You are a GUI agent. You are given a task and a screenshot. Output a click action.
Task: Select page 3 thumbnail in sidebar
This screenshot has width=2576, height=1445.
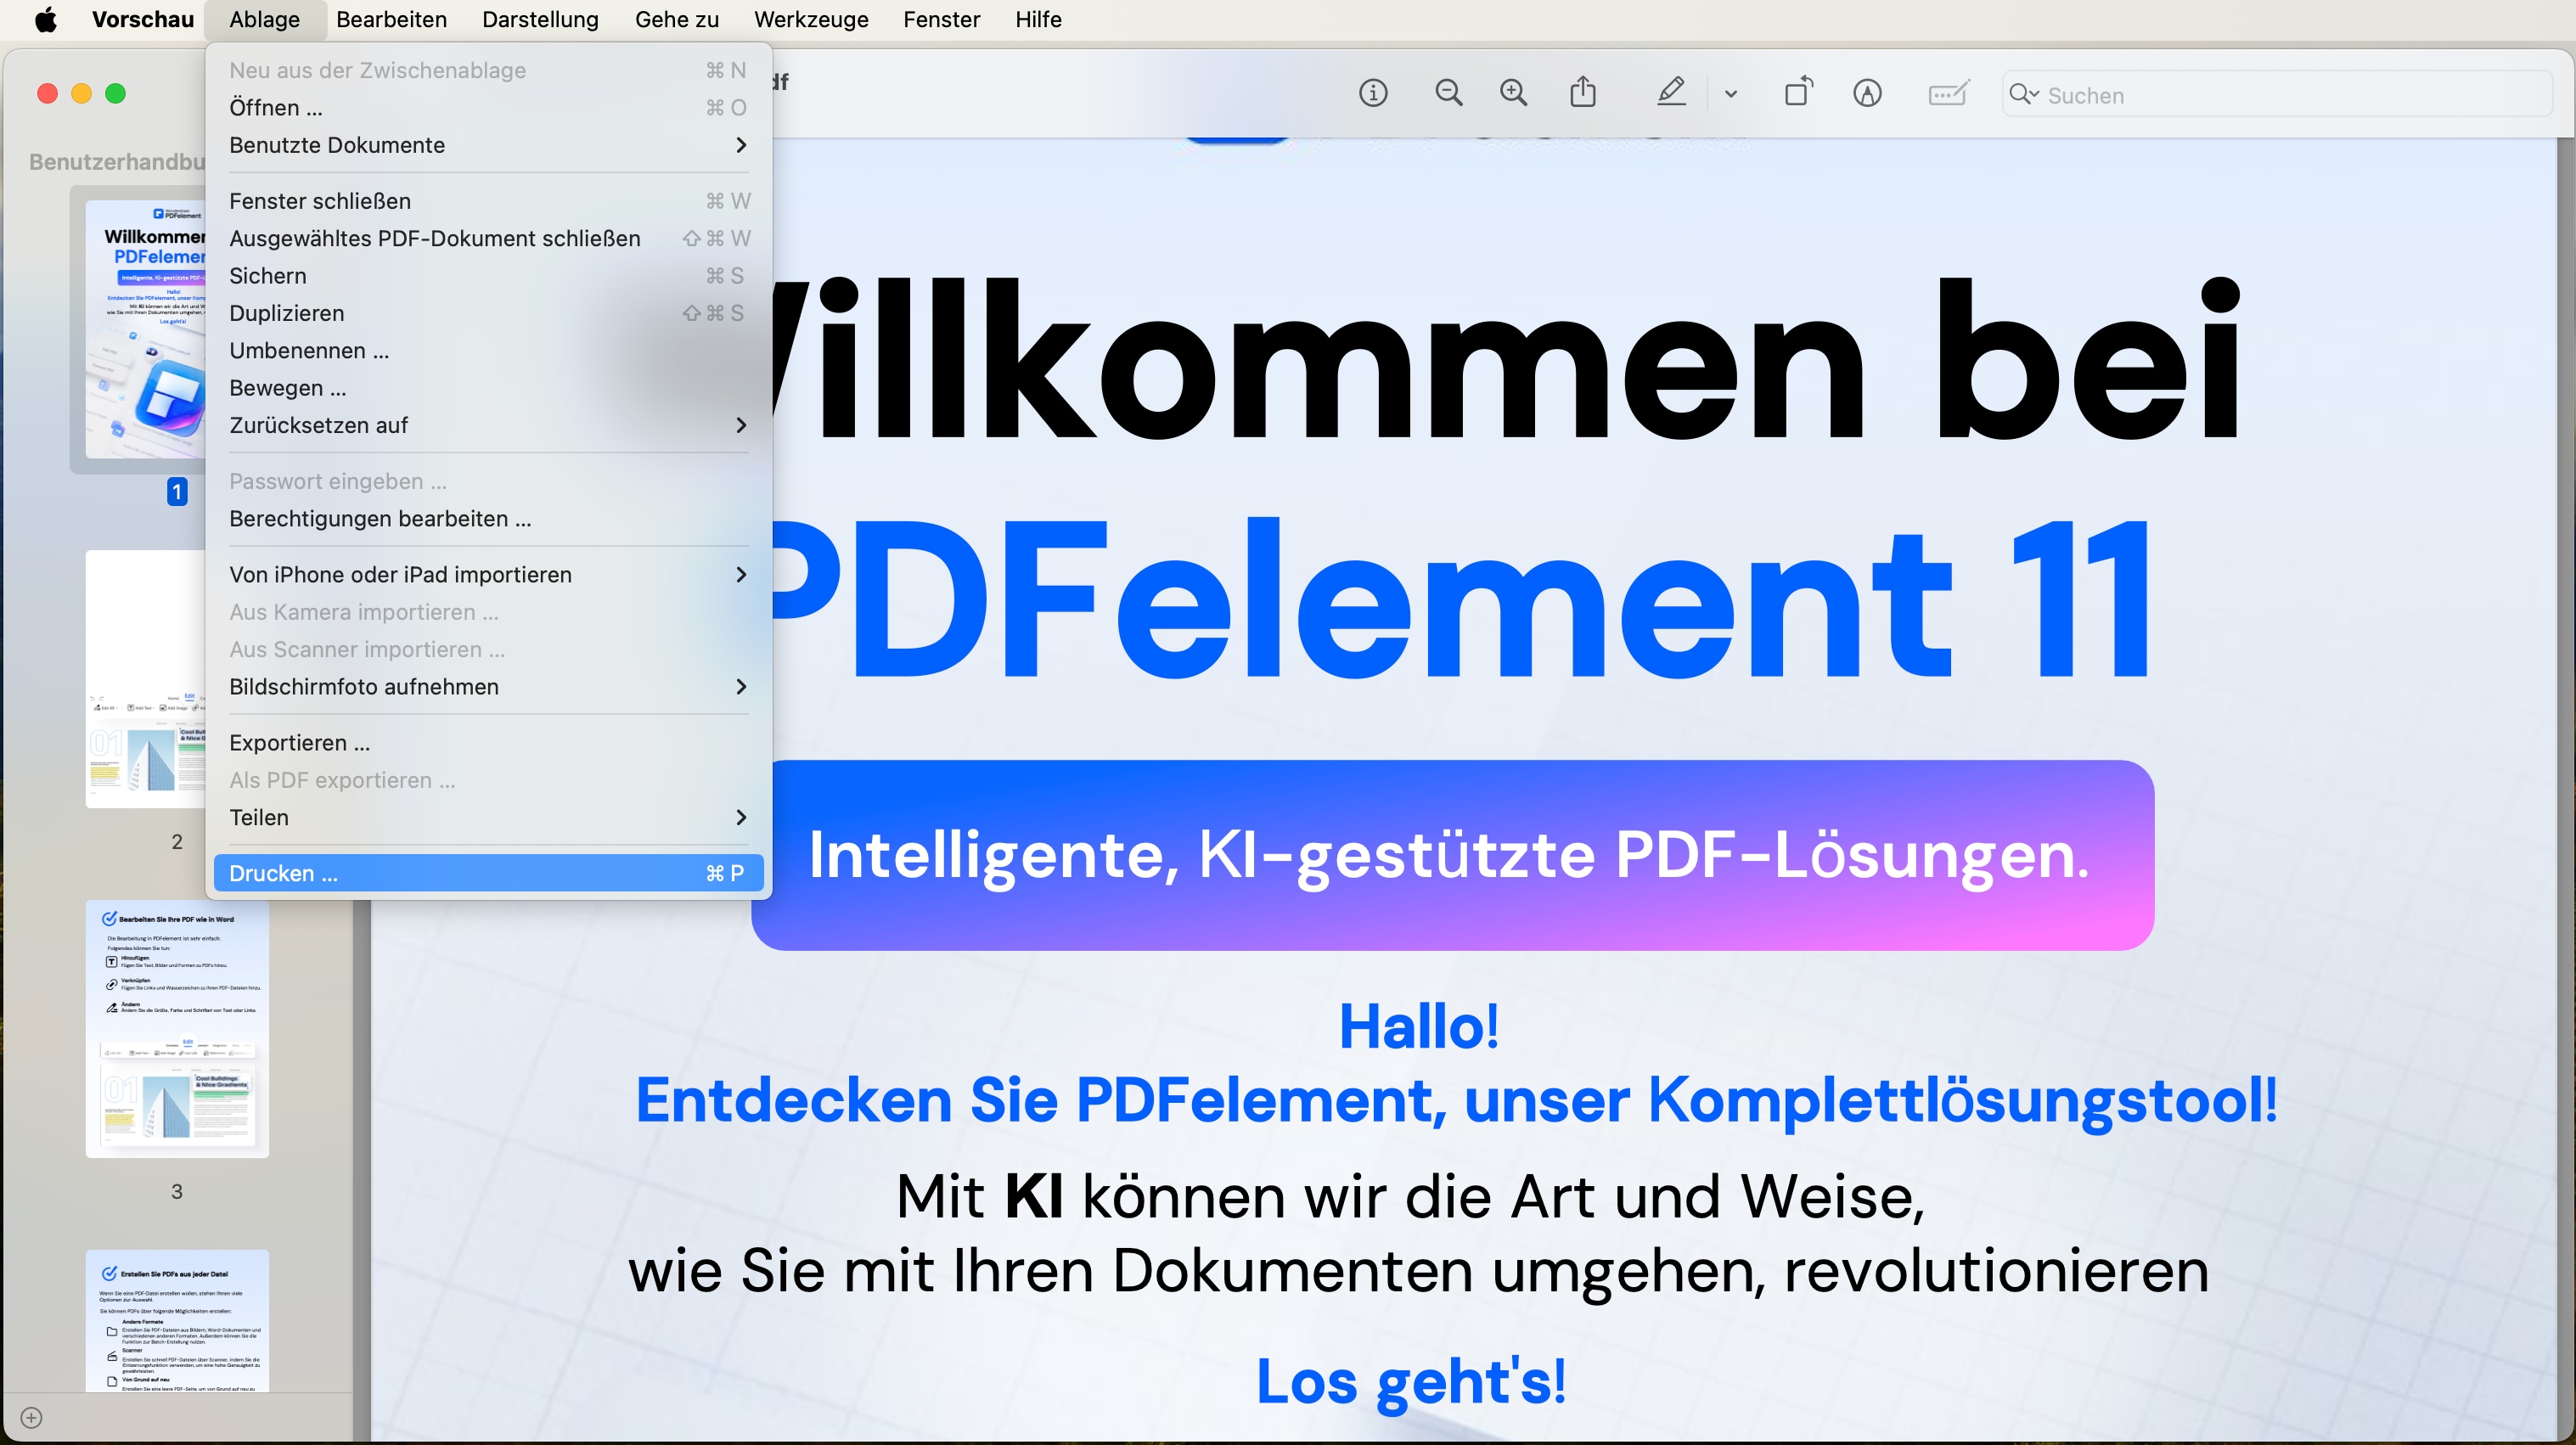(x=177, y=1029)
